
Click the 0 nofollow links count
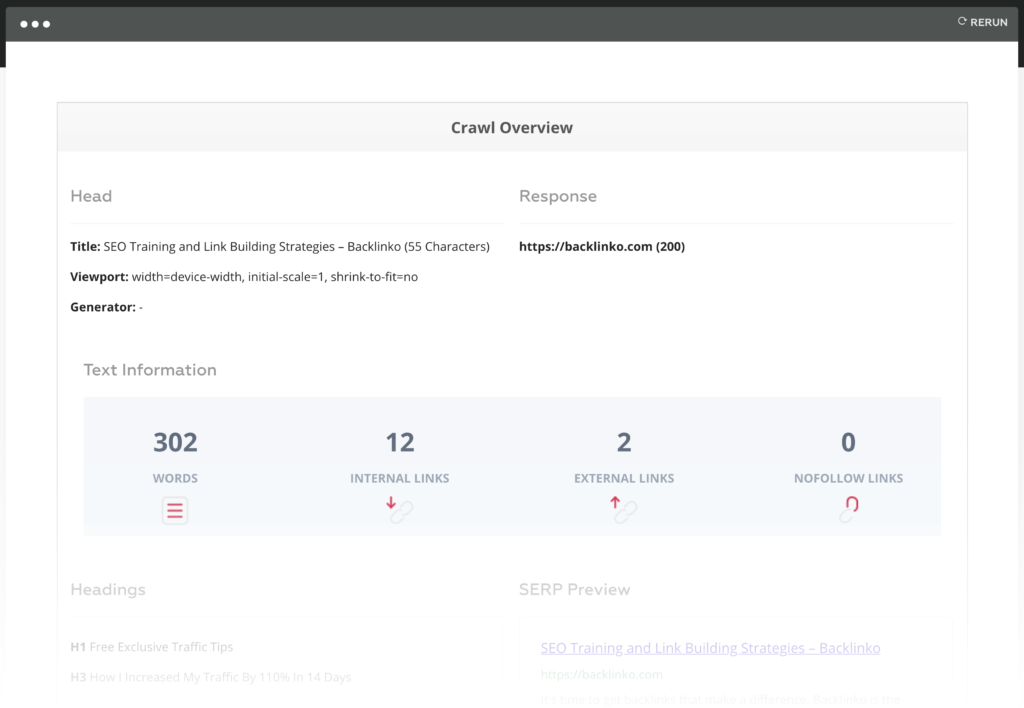[x=848, y=442]
